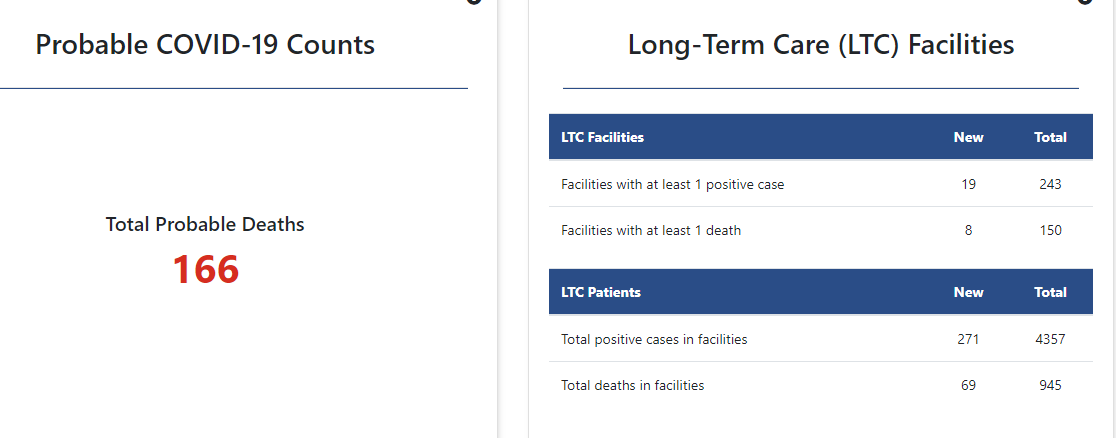Click the 243 total facilities value

click(1051, 184)
